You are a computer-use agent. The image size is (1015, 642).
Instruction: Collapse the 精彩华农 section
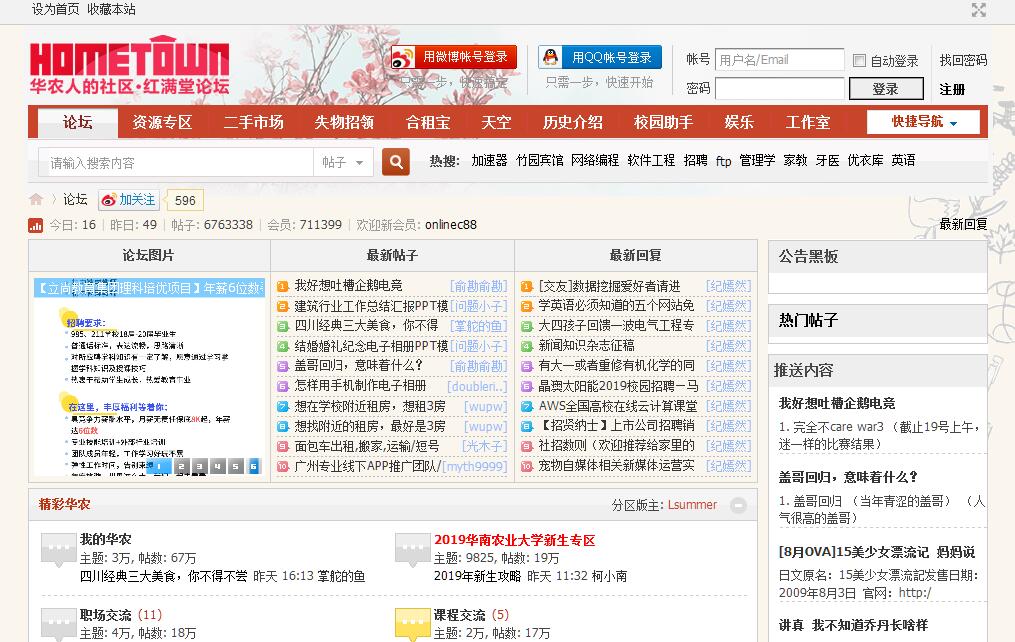[x=737, y=505]
